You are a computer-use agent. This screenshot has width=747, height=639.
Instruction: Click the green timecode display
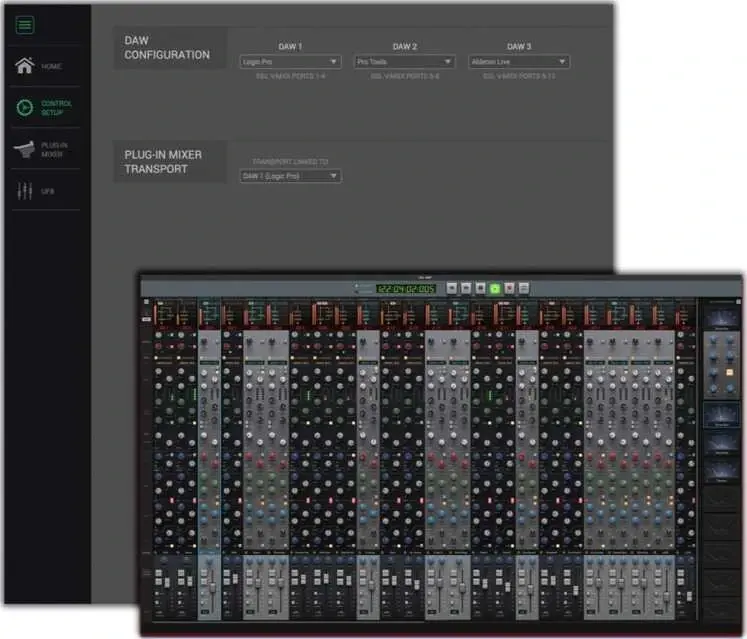[x=405, y=288]
